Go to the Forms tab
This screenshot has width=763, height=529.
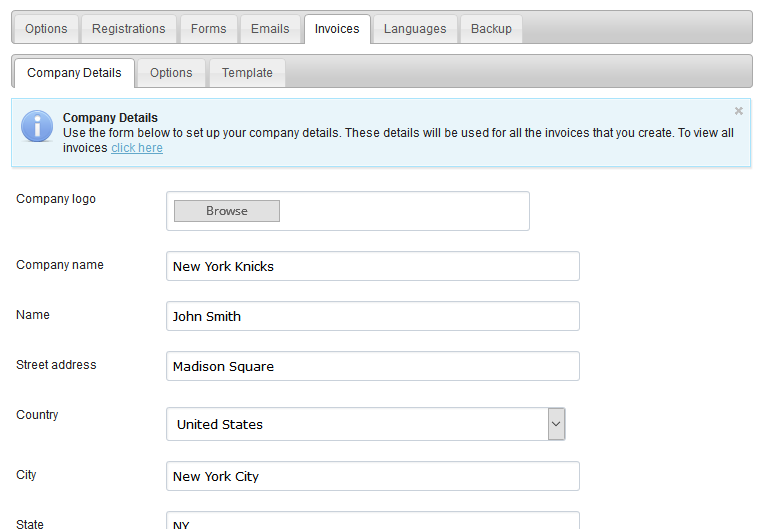pos(208,29)
